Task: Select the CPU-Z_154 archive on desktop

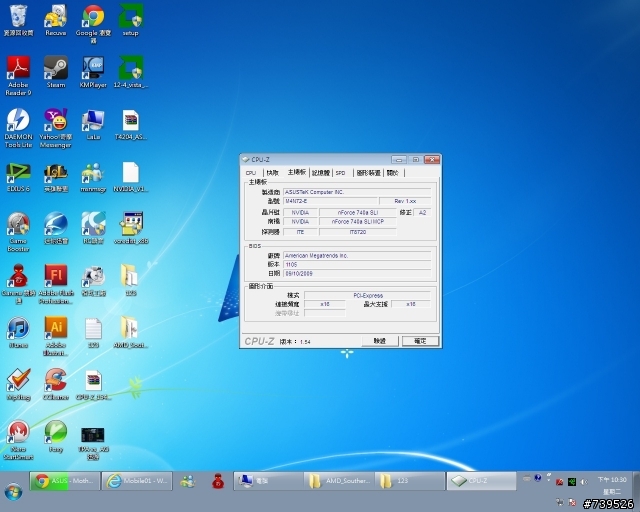Action: point(93,384)
